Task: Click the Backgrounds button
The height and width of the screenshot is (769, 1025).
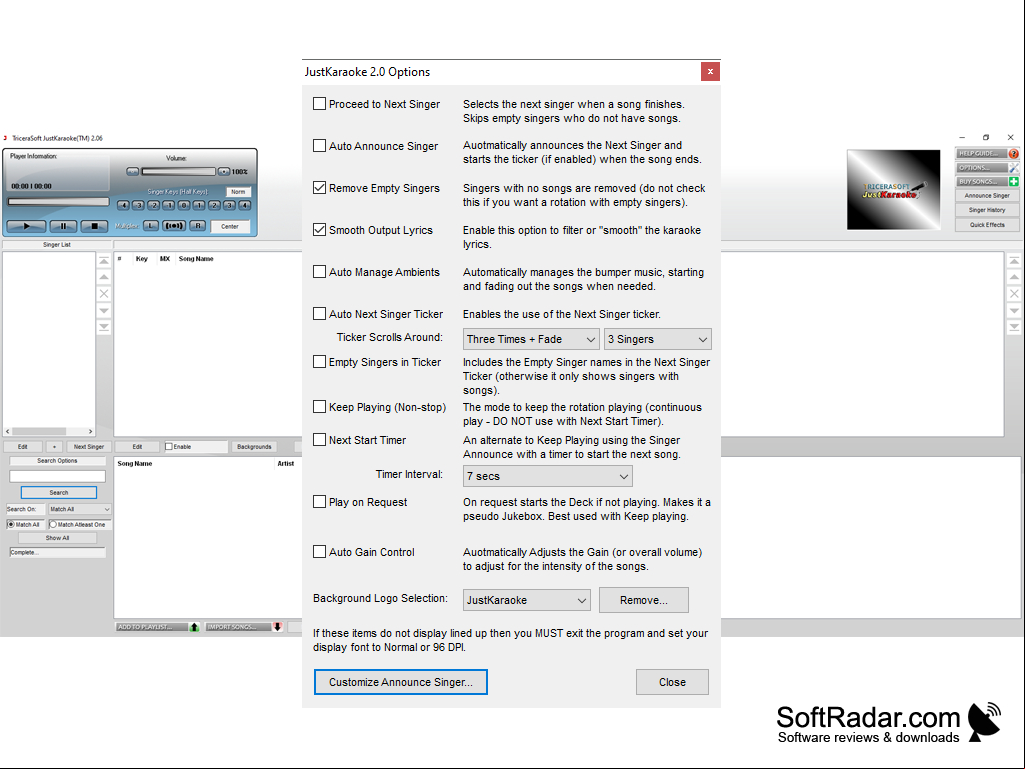Action: 254,447
